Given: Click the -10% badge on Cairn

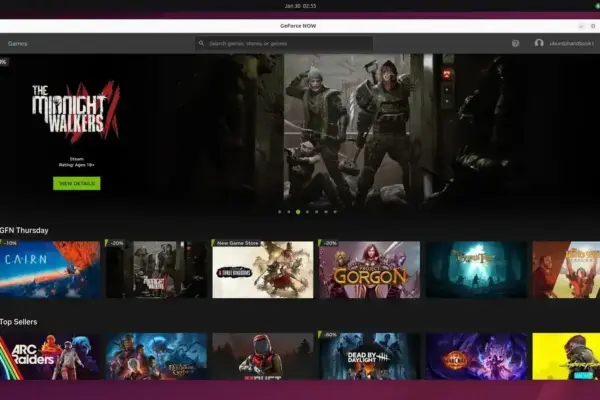Looking at the screenshot, I should click(x=9, y=243).
